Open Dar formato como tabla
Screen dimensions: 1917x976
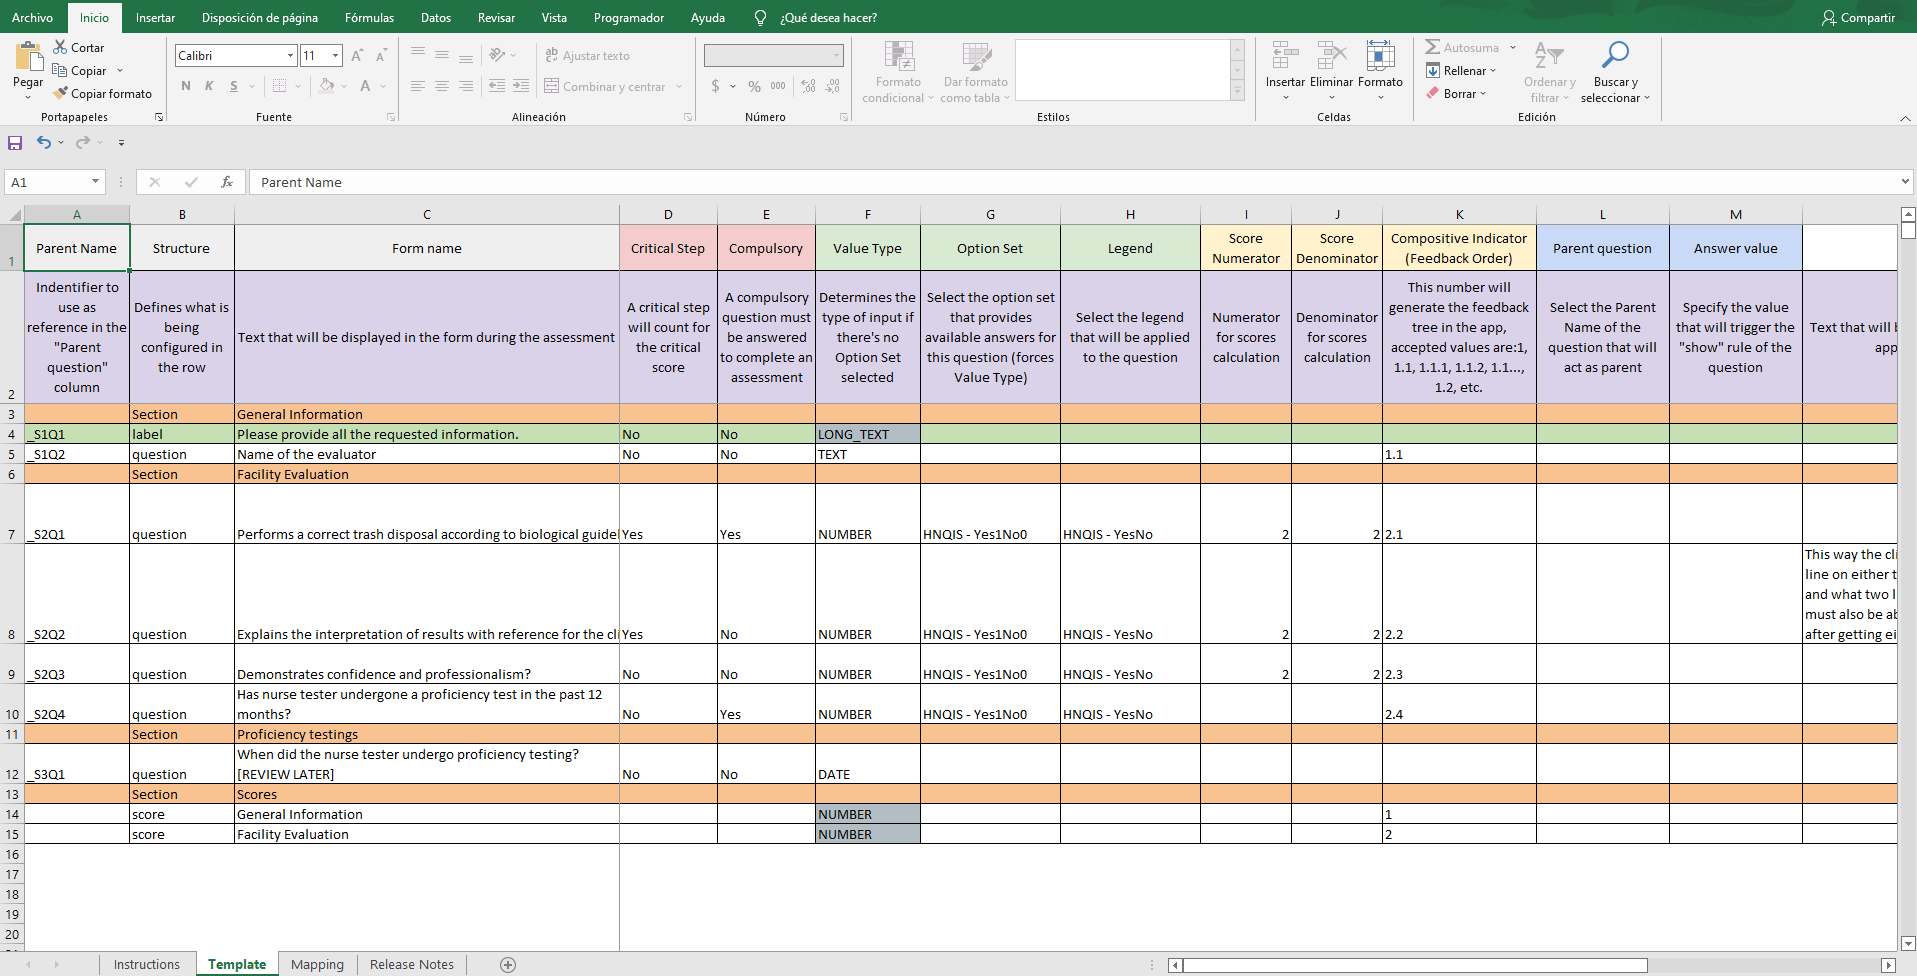tap(976, 72)
